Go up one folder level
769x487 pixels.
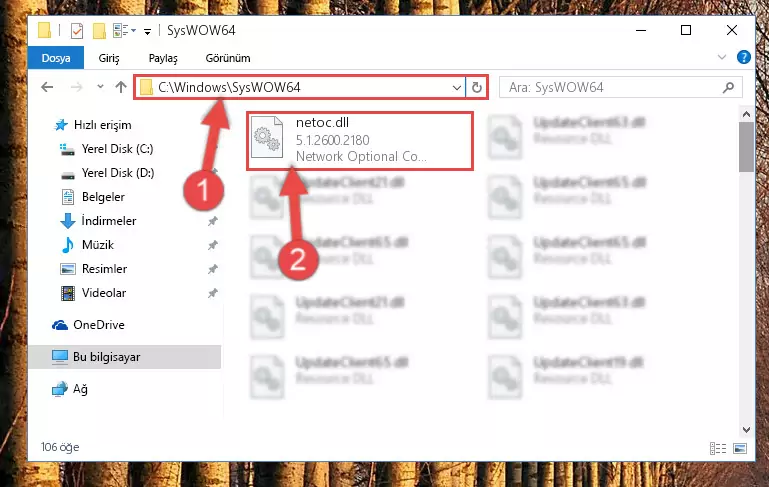tap(121, 87)
